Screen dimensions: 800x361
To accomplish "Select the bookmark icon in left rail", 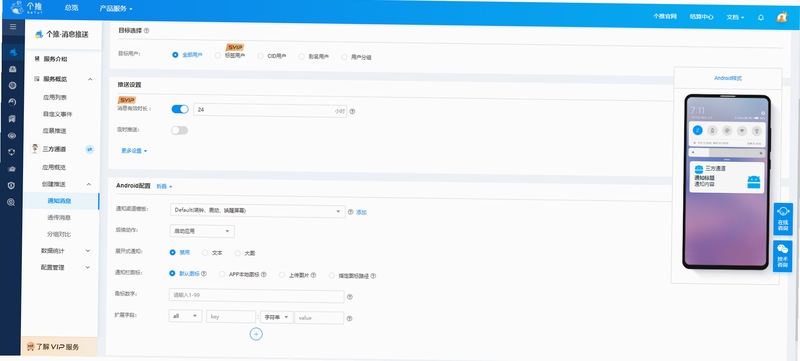I will [12, 119].
